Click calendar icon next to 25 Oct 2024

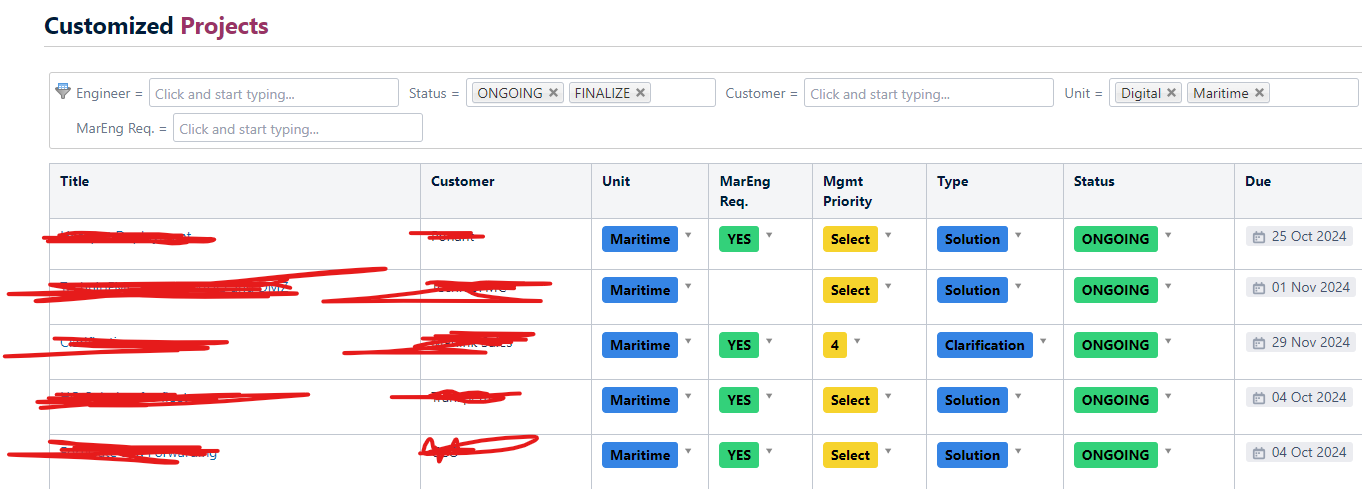[1258, 237]
